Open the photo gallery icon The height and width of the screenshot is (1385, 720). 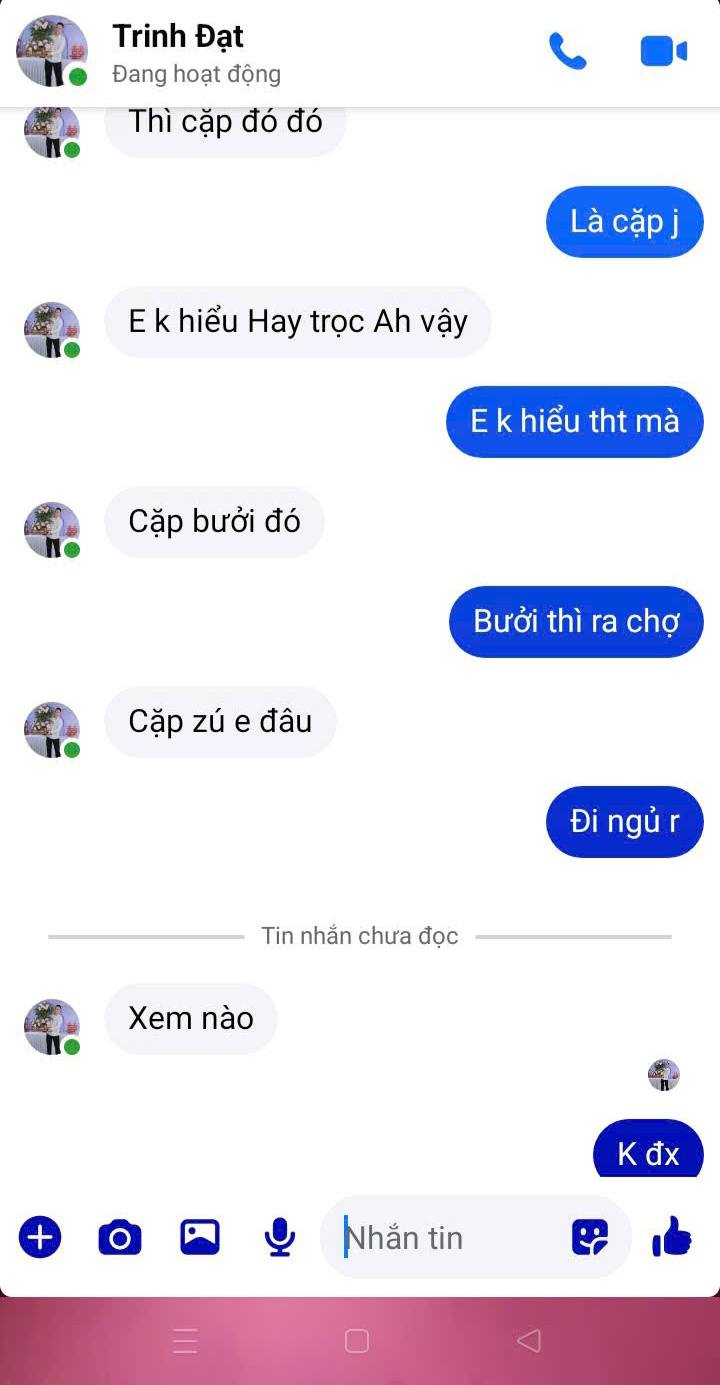tap(200, 1238)
